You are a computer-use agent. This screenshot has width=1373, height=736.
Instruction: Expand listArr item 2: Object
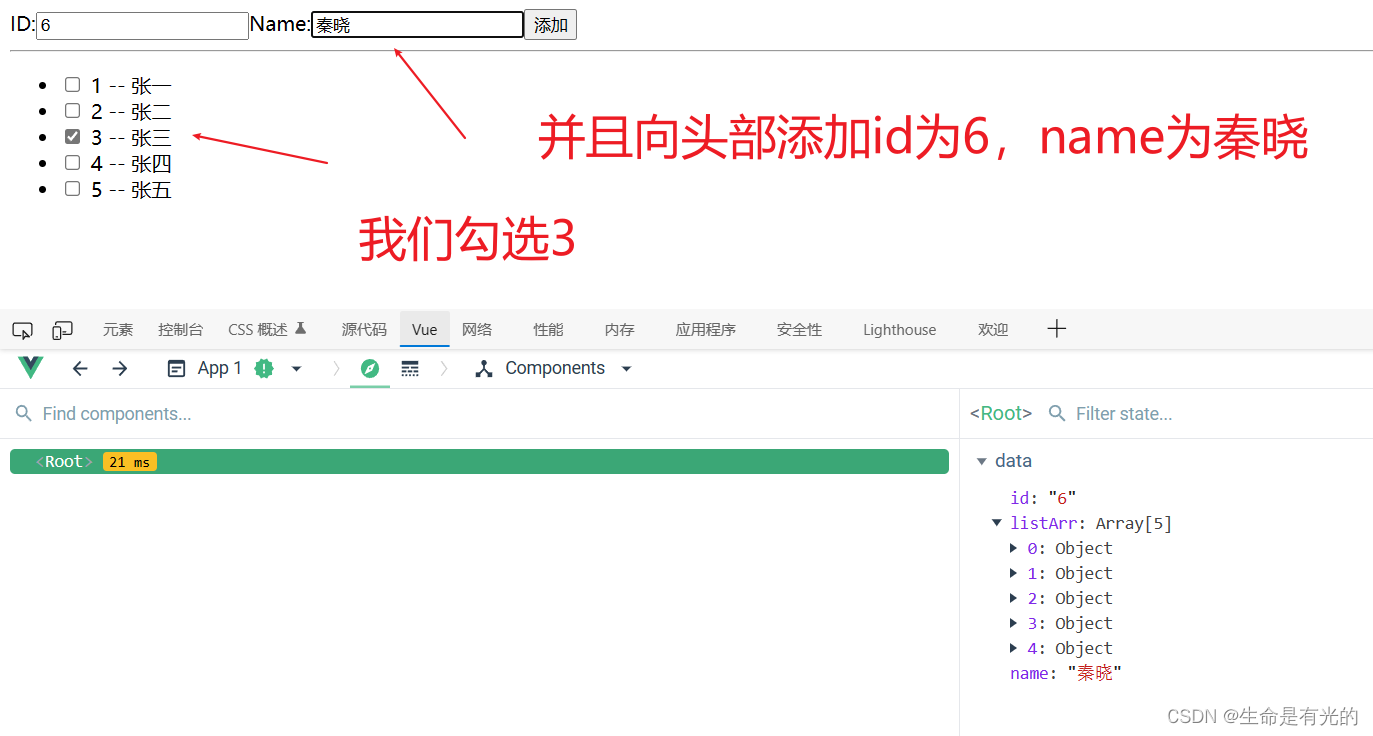[x=1013, y=598]
